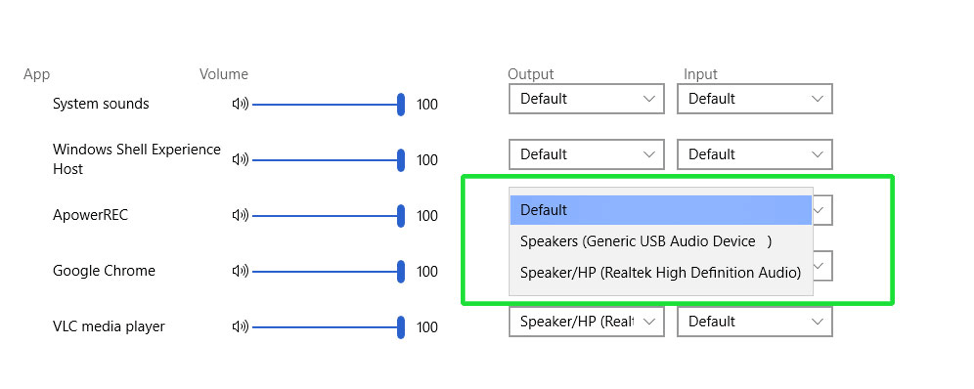Screen dimensions: 974x389
Task: Mute VLC media player speaker icon
Action: point(240,327)
